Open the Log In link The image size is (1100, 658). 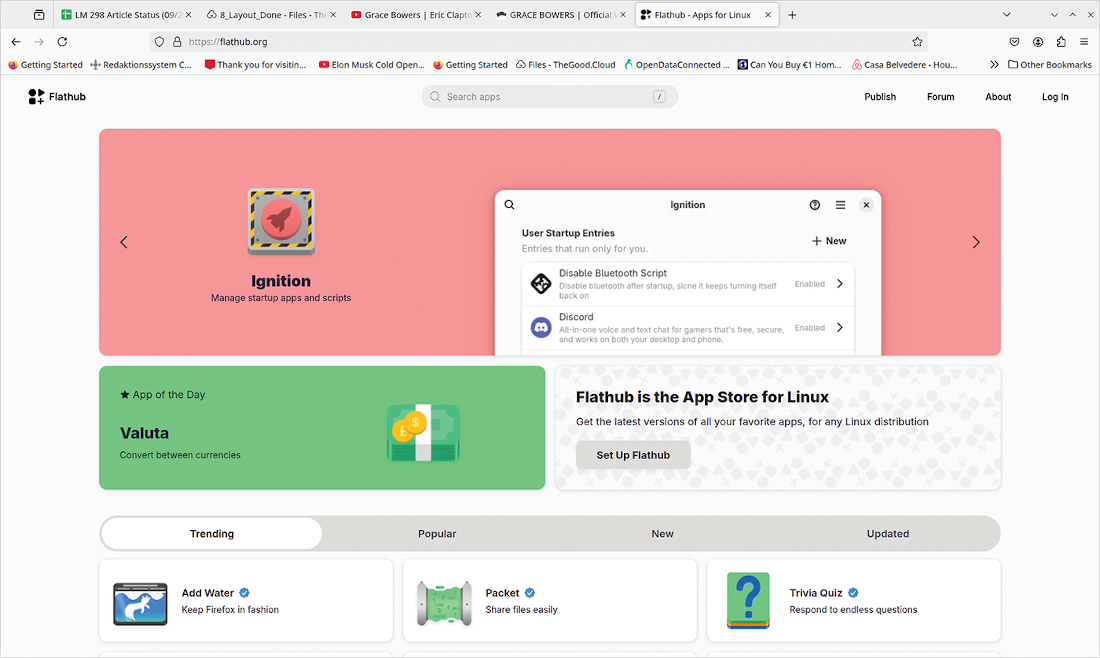tap(1055, 97)
